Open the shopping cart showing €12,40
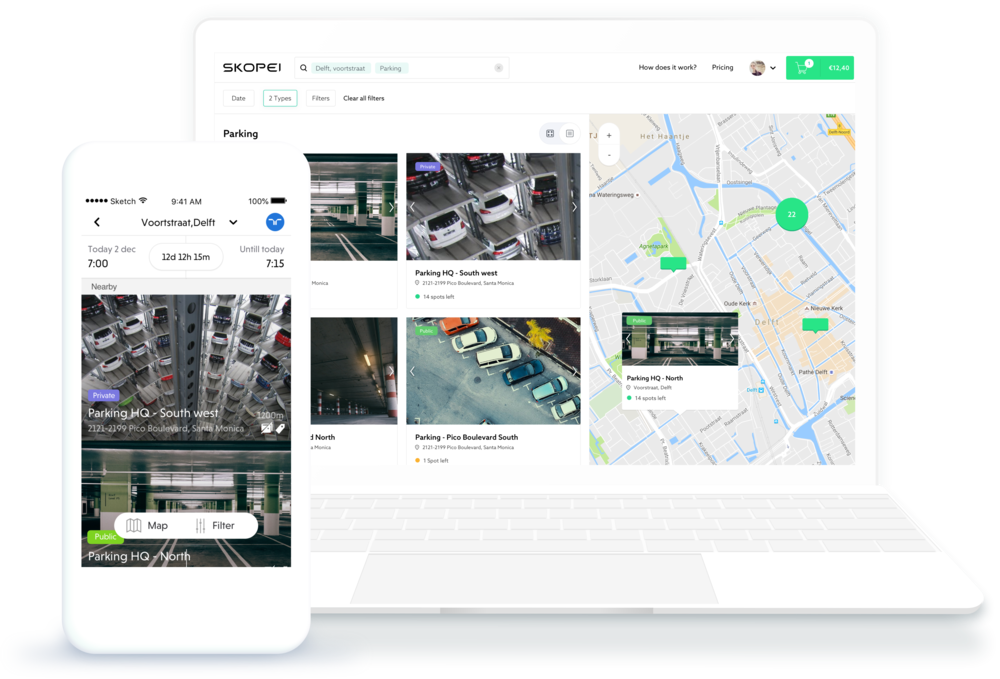 [820, 68]
